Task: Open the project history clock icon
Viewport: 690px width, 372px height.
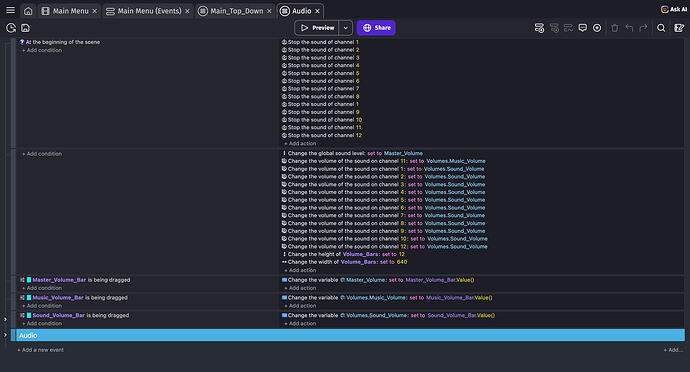Action: click(11, 28)
